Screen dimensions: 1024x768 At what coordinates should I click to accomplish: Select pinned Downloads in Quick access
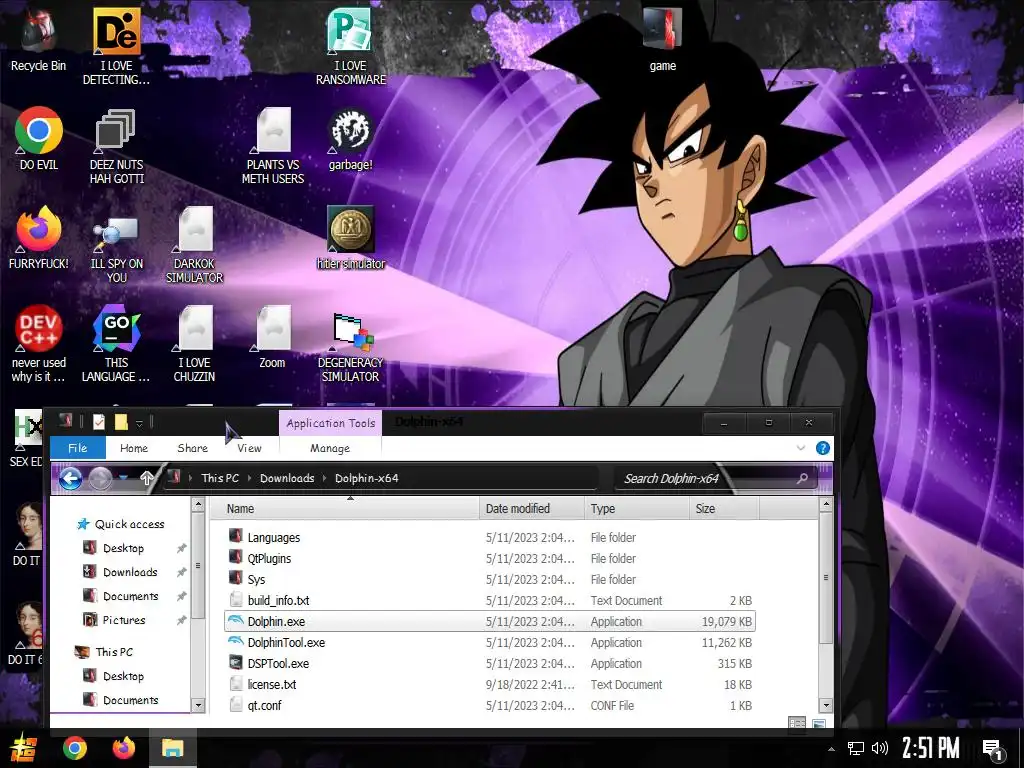pos(130,572)
